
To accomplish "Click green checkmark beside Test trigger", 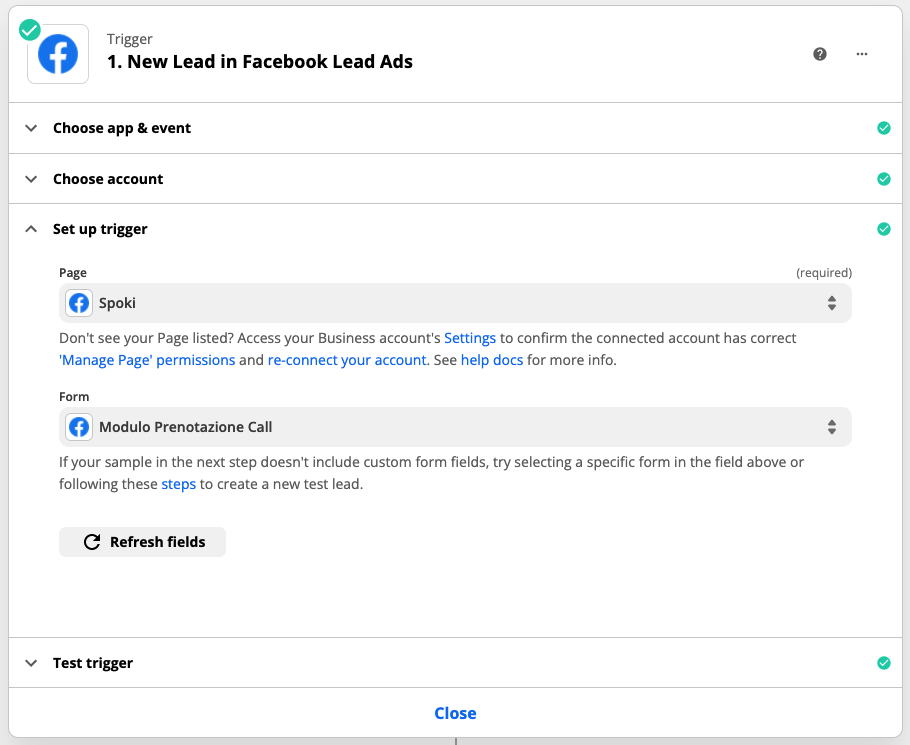I will (x=883, y=663).
